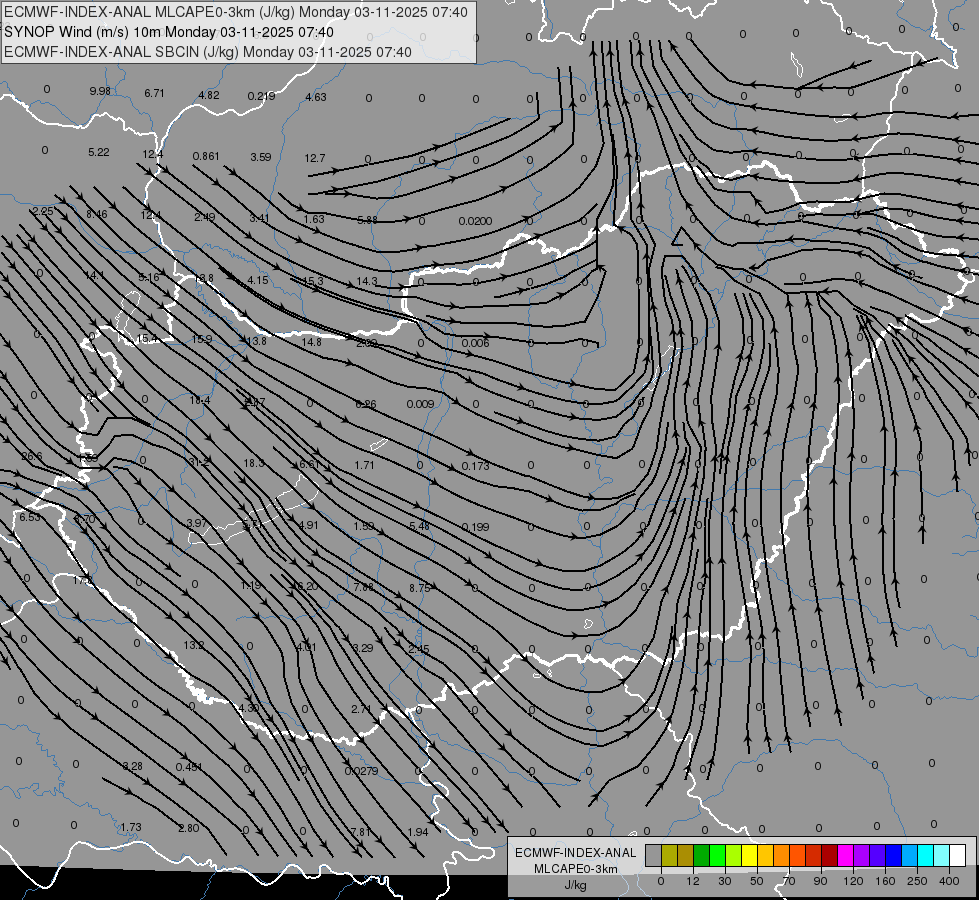Click the map value '8.75'

(420, 588)
